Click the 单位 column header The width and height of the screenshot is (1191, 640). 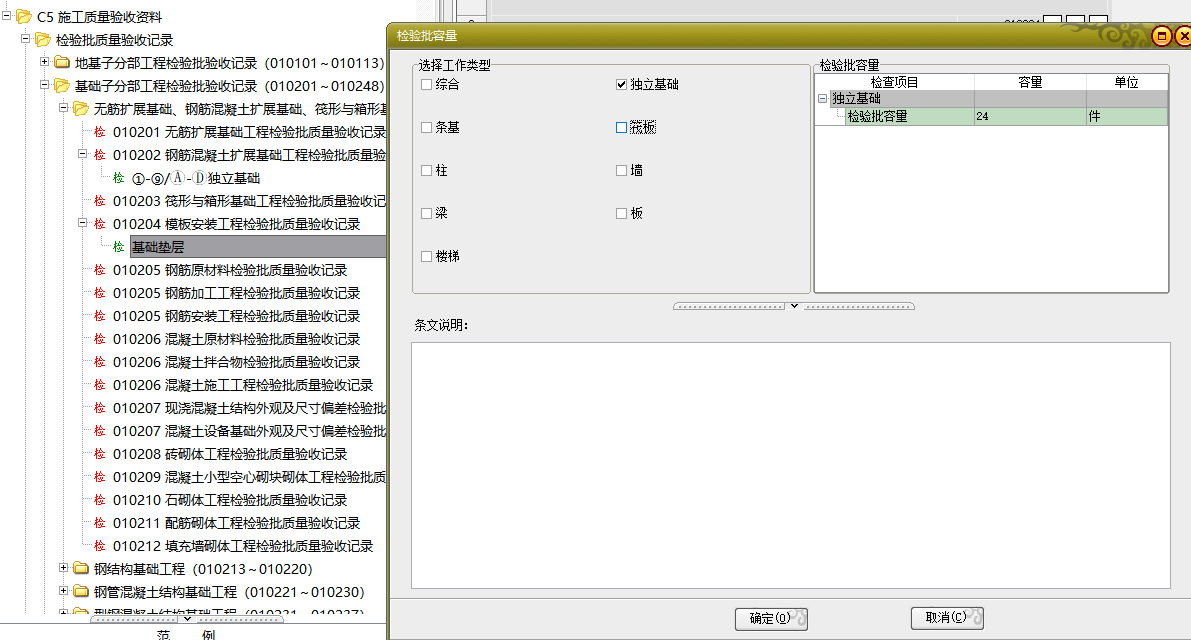click(x=1127, y=82)
